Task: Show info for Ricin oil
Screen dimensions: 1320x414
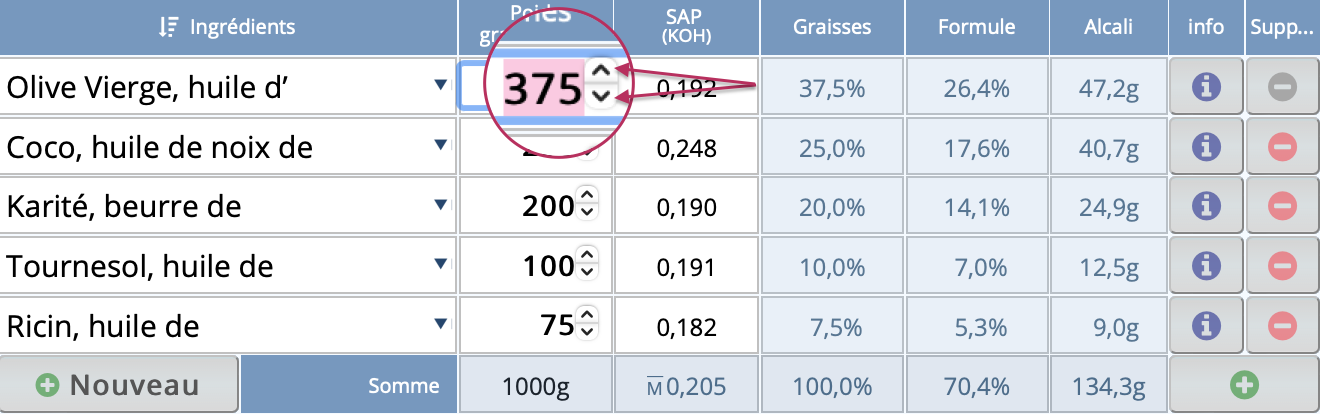Action: 1207,325
